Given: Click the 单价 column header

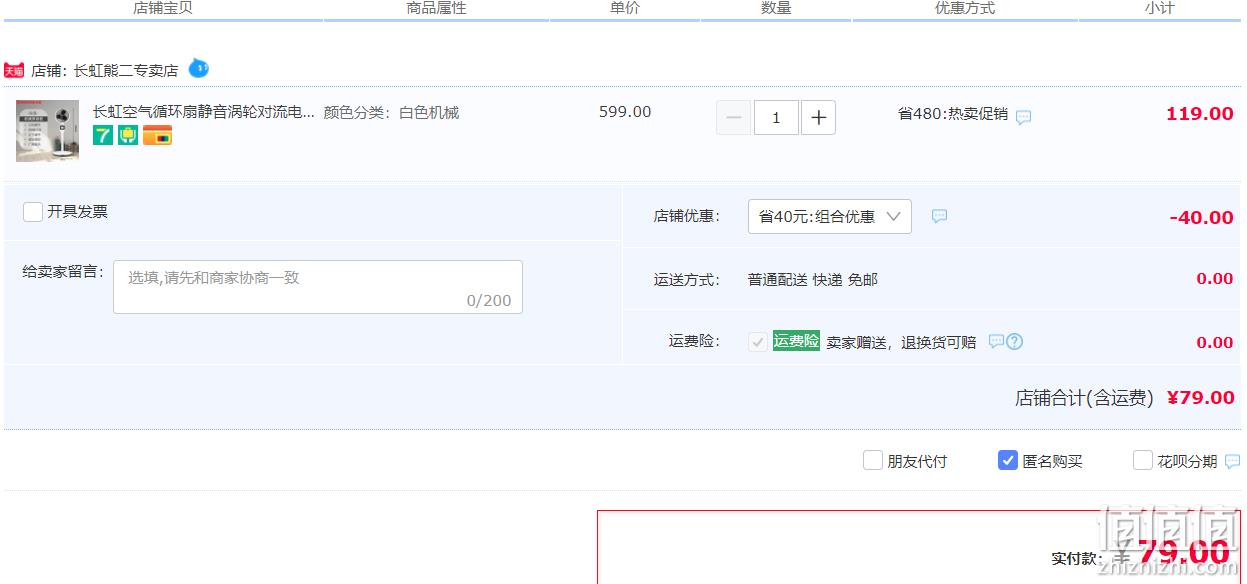Looking at the screenshot, I should (625, 8).
